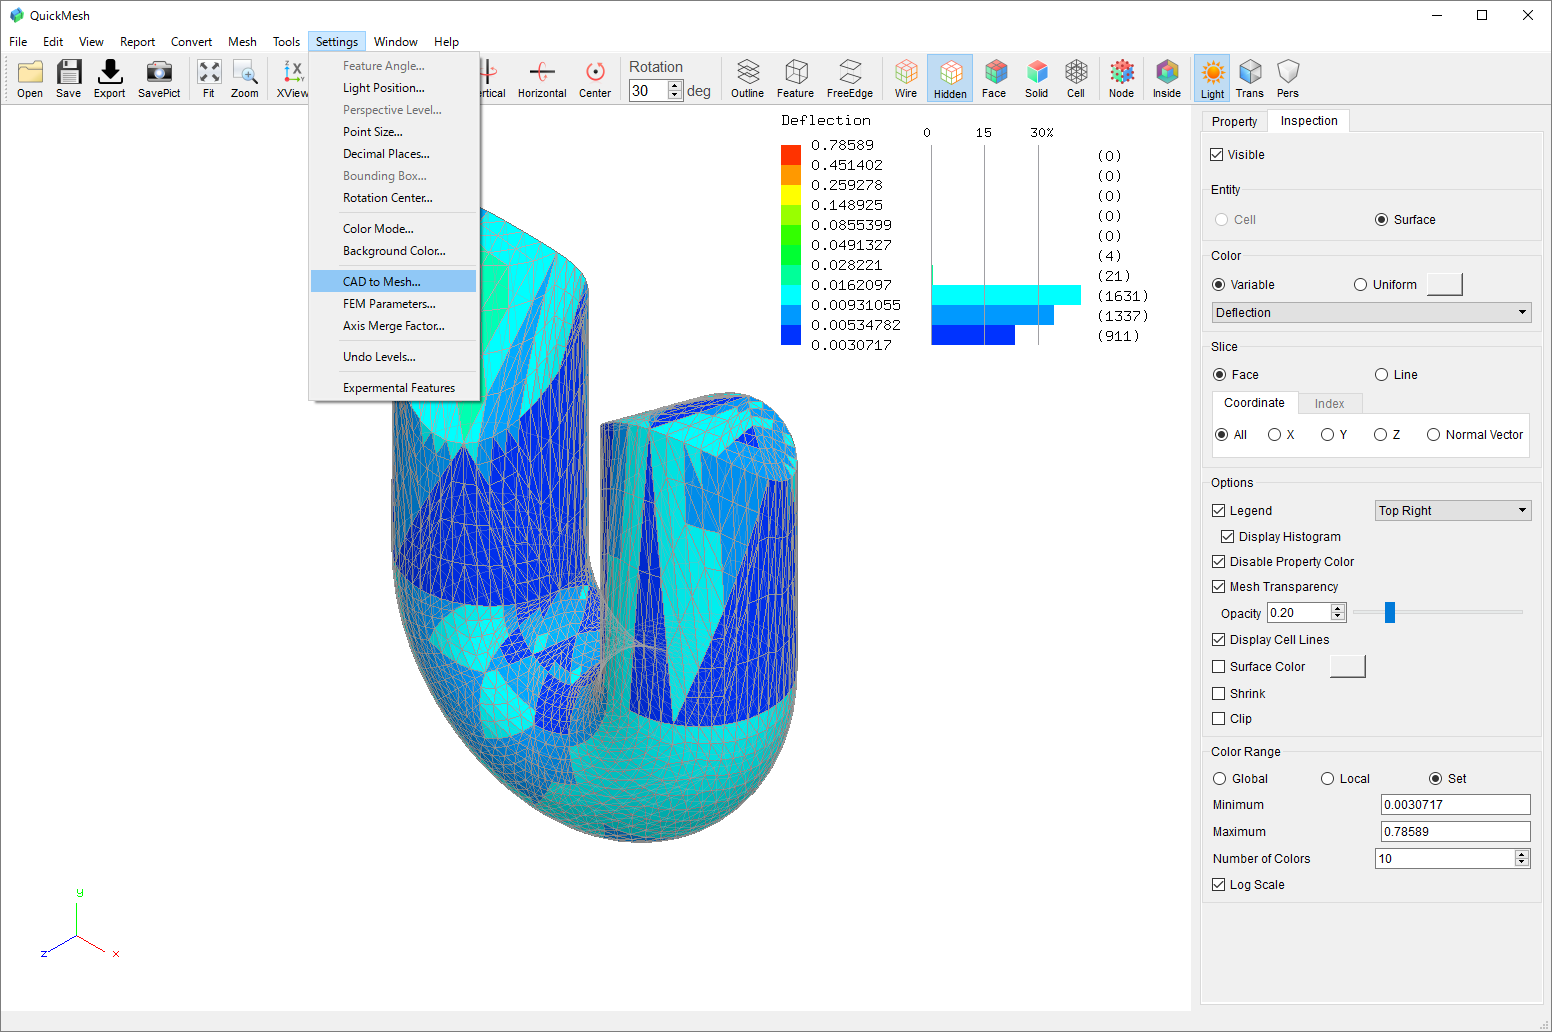The image size is (1552, 1032).
Task: Switch to Cell display mode
Action: click(x=1076, y=78)
